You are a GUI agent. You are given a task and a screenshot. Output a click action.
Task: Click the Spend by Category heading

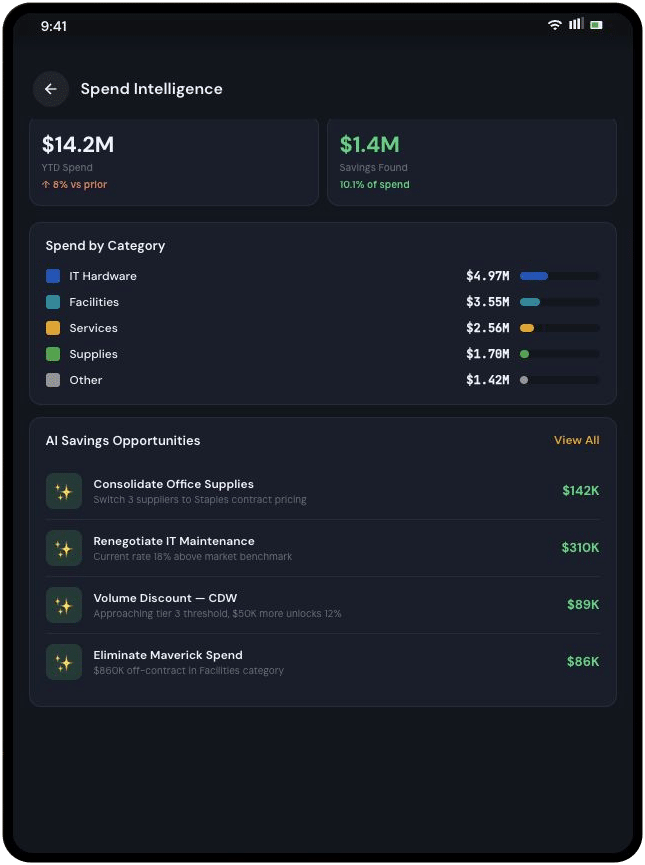click(x=105, y=245)
